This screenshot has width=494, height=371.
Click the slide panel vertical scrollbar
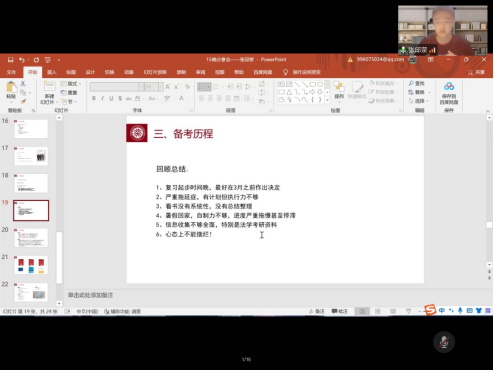point(59,210)
